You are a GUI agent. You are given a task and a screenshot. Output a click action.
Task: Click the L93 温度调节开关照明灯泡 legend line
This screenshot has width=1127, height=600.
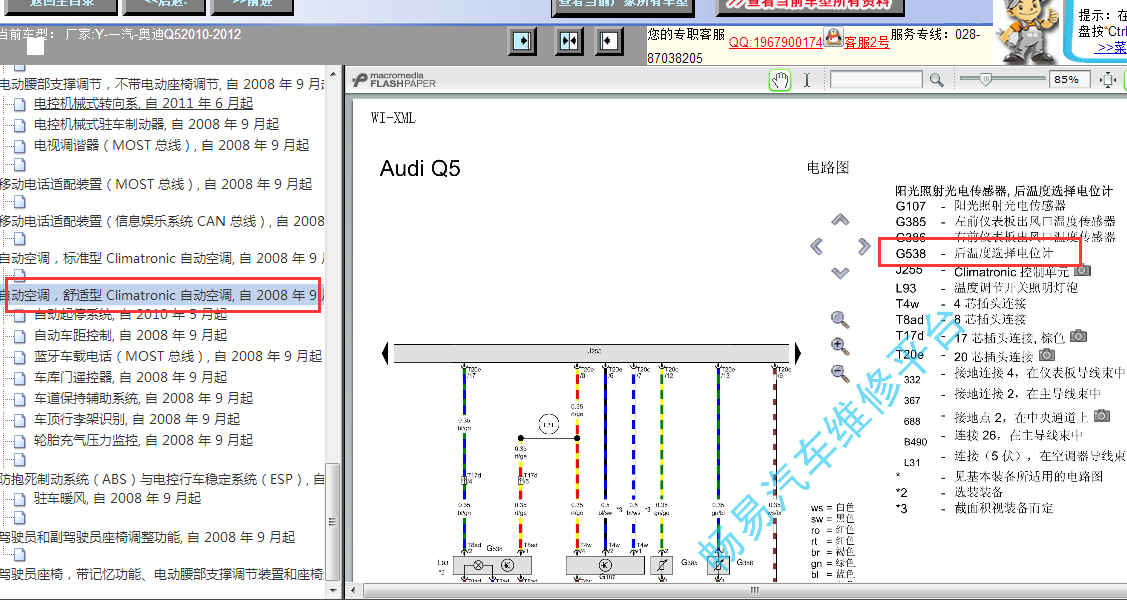987,287
